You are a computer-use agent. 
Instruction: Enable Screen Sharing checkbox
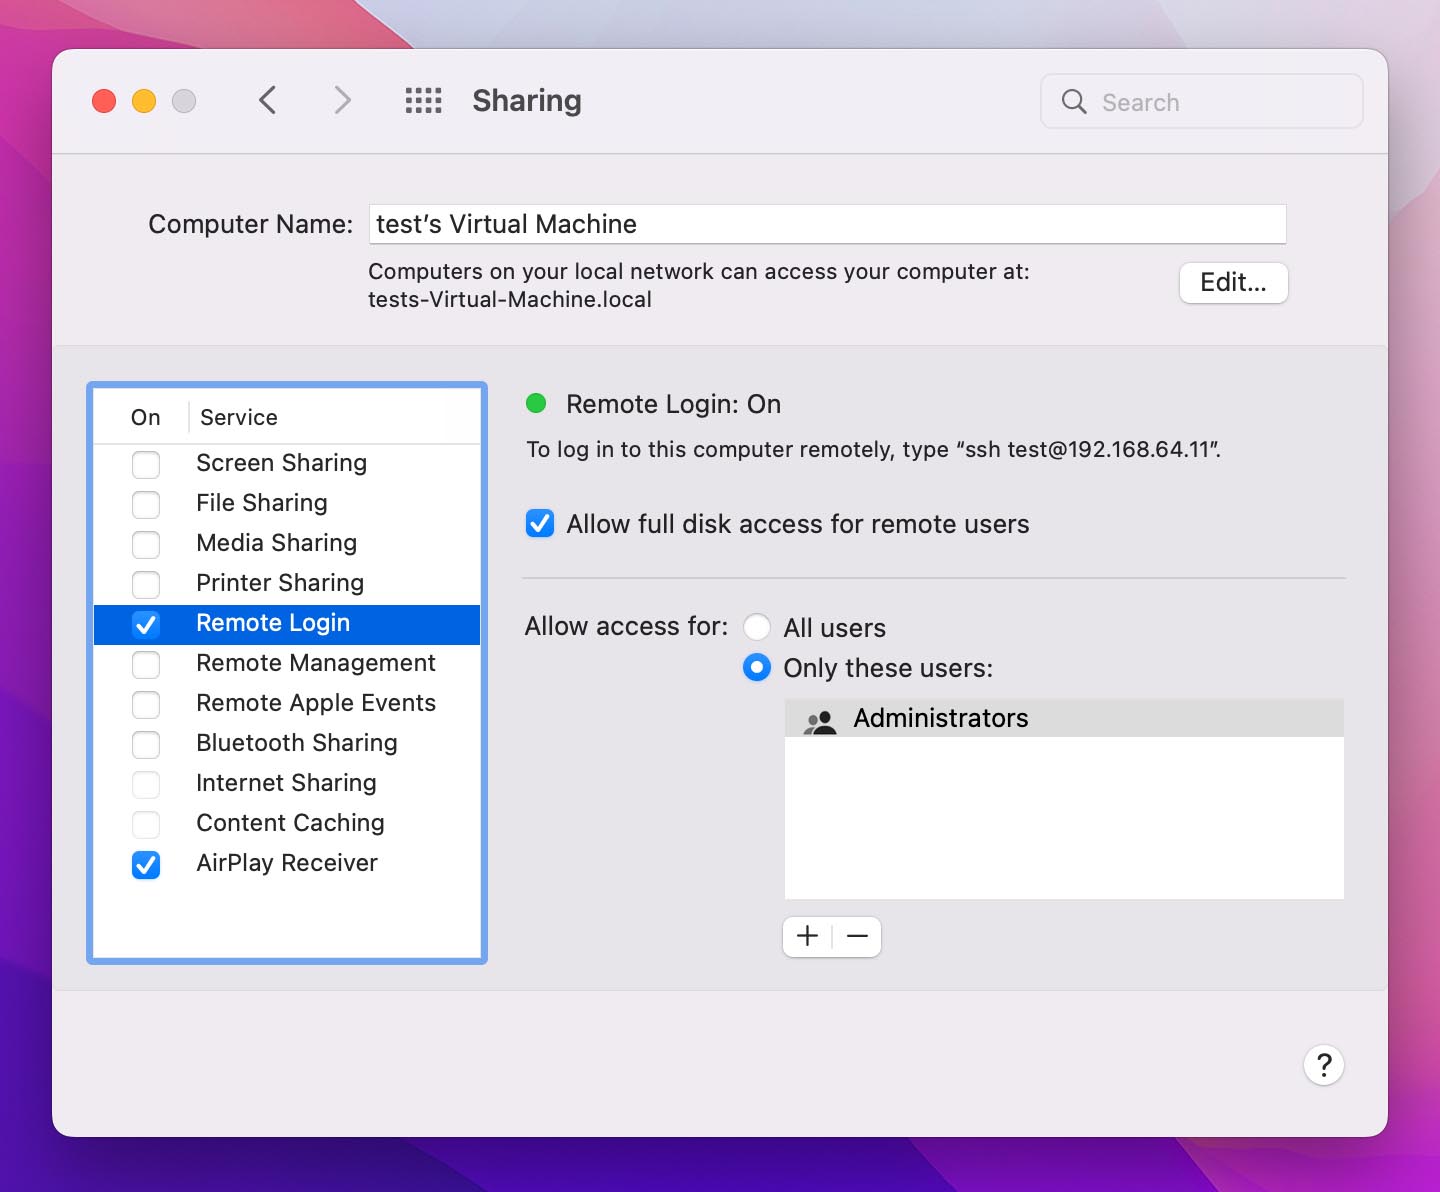coord(146,464)
